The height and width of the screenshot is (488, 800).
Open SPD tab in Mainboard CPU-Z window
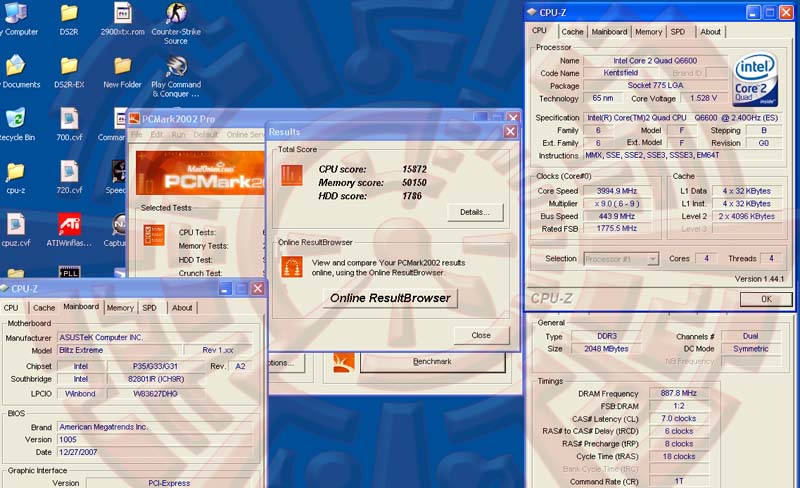click(x=149, y=308)
